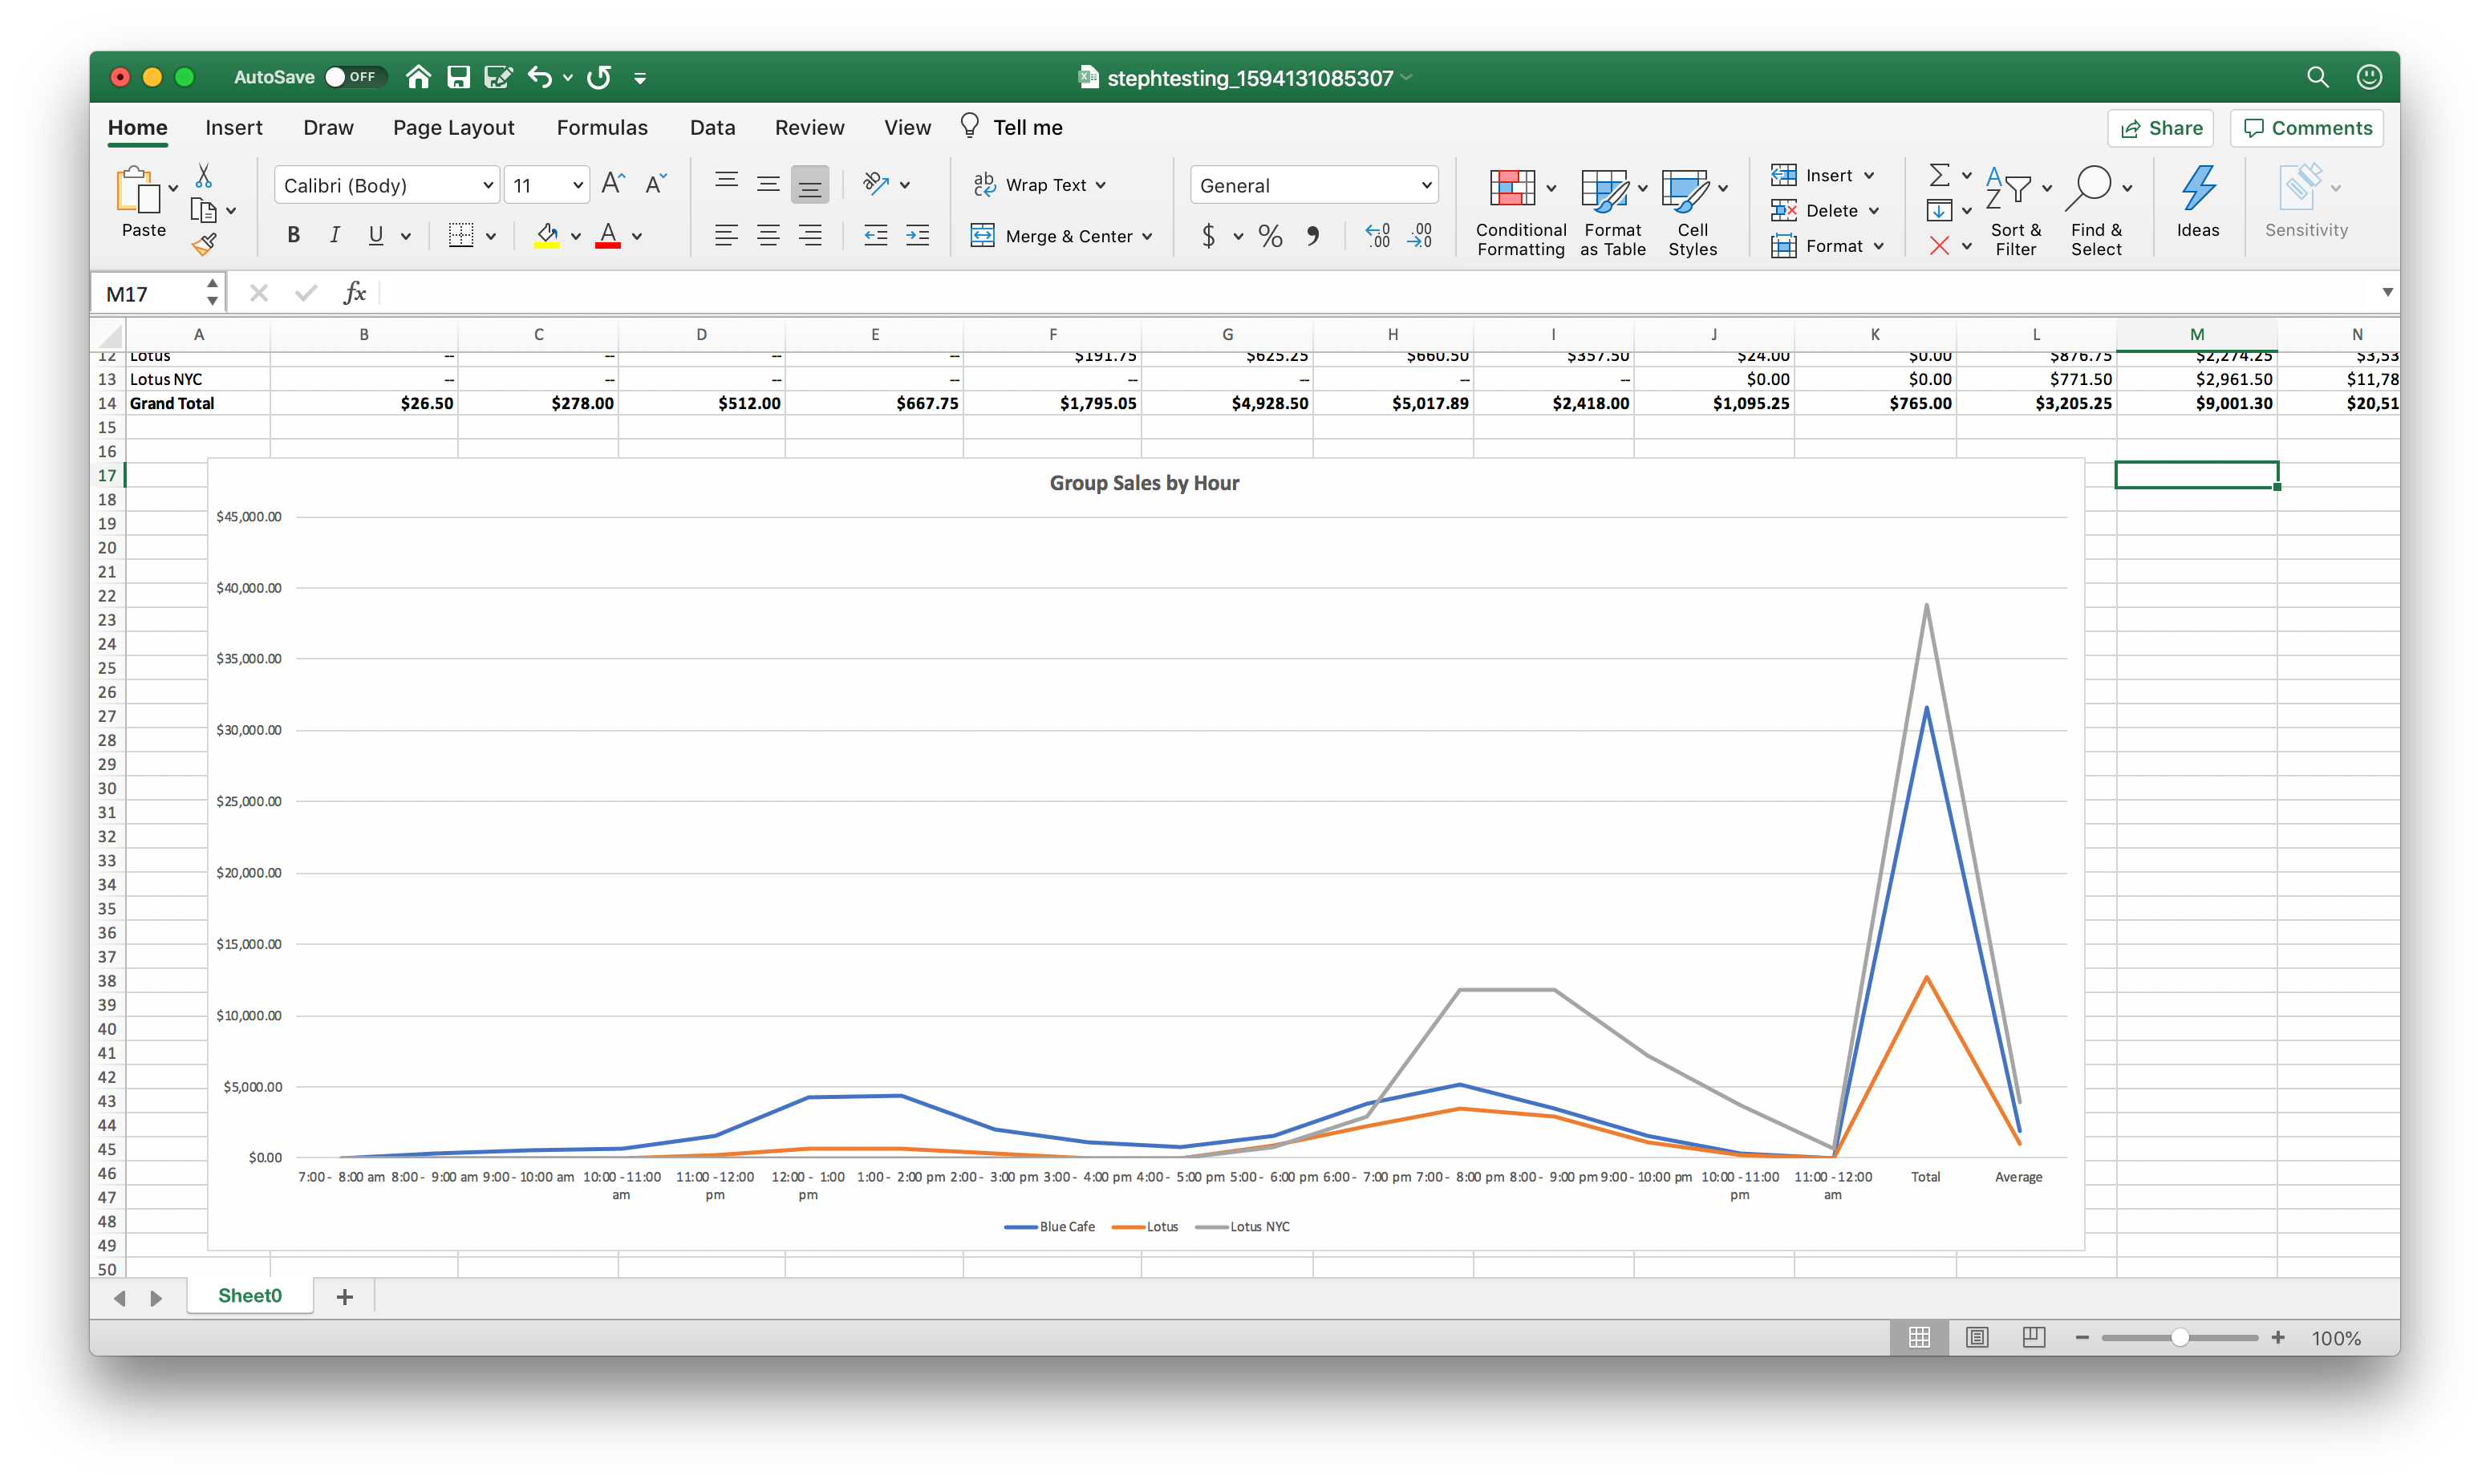Open the Formulas ribbon tab
The width and height of the screenshot is (2490, 1484).
pos(602,127)
